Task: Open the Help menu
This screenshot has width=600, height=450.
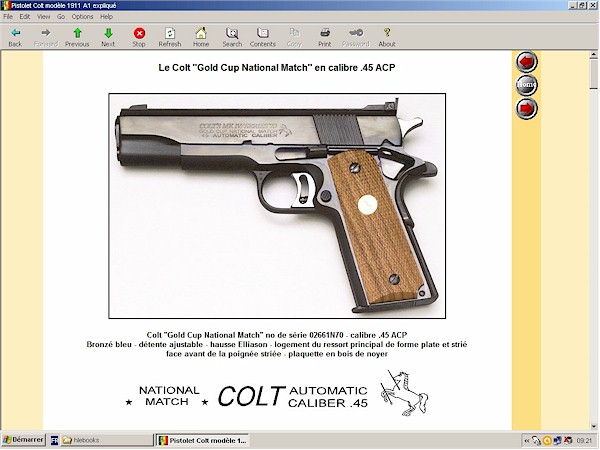Action: [106, 16]
